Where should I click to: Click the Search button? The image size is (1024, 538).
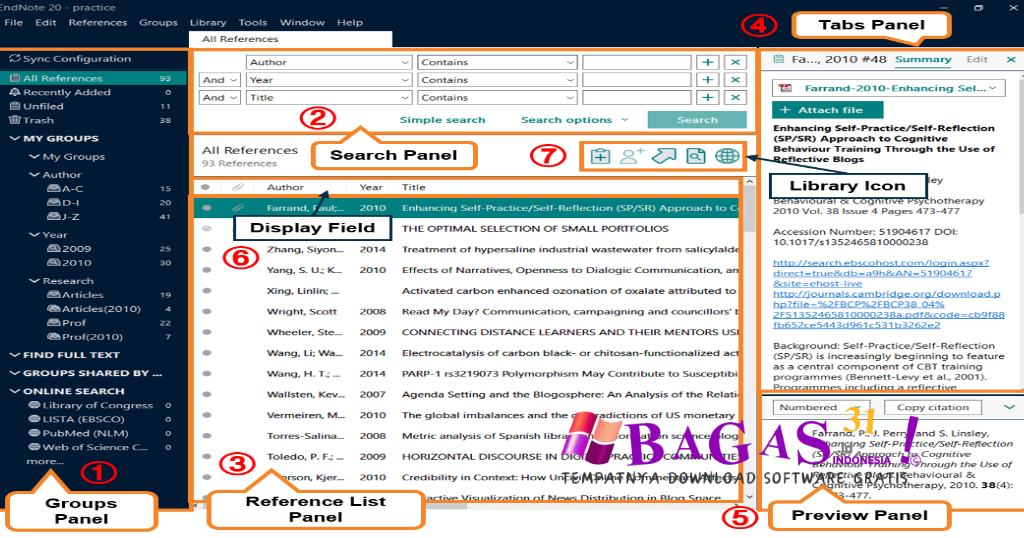click(697, 119)
